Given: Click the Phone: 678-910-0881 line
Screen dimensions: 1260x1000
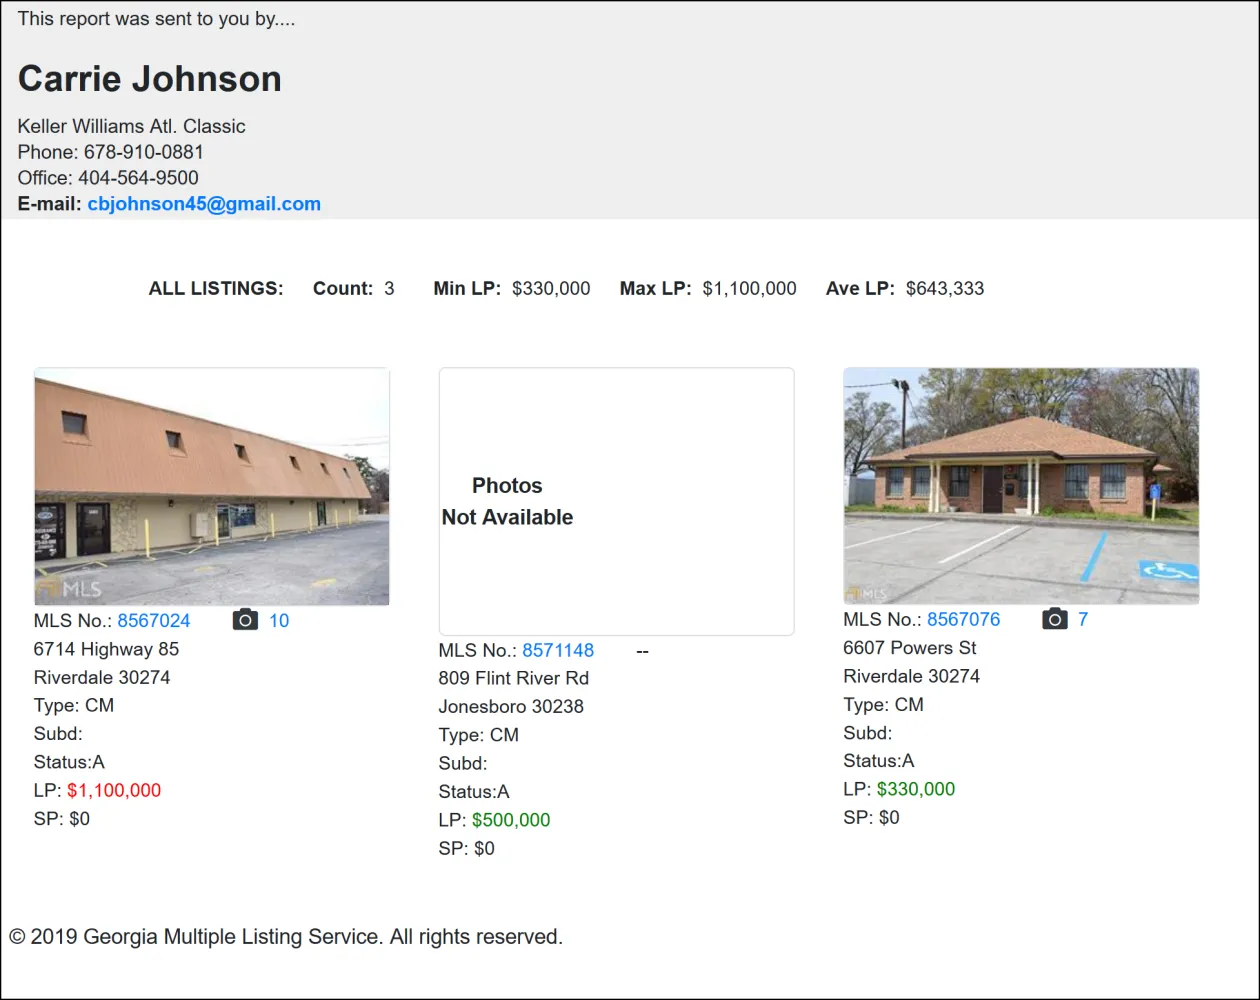Looking at the screenshot, I should (111, 152).
